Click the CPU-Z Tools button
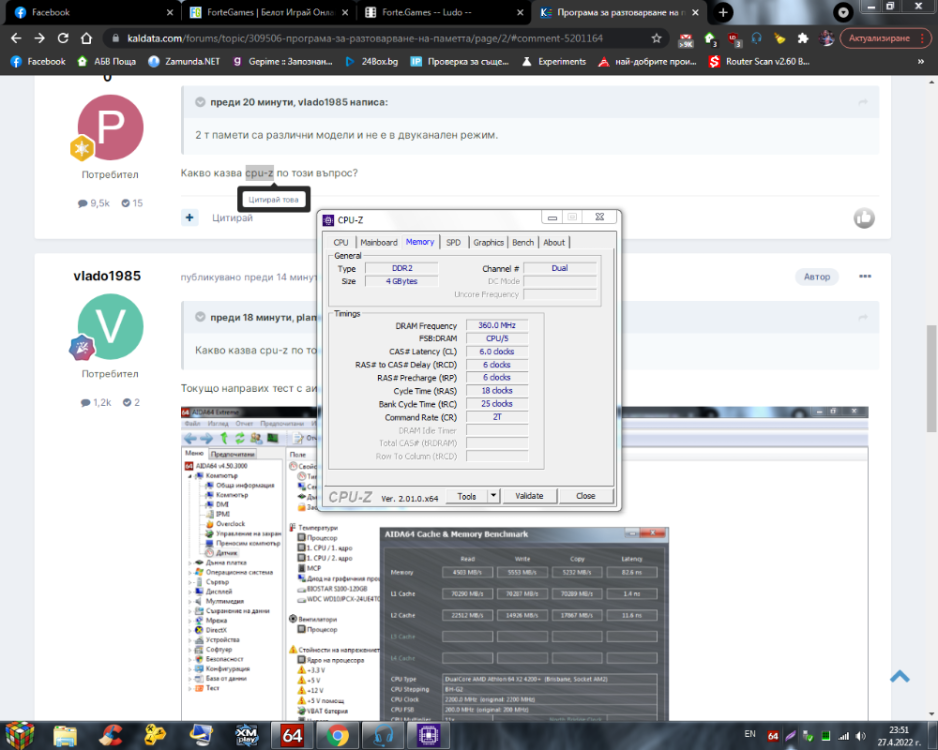Viewport: 938px width, 750px height. click(x=467, y=496)
